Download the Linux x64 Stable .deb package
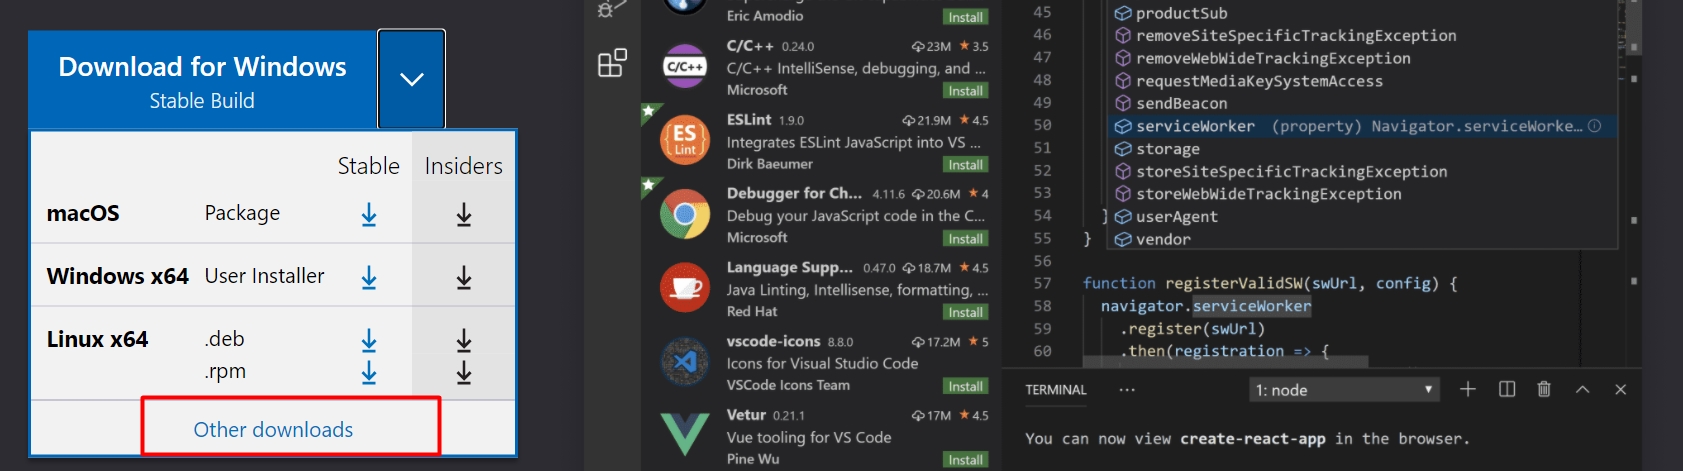This screenshot has height=471, width=1683. 369,341
